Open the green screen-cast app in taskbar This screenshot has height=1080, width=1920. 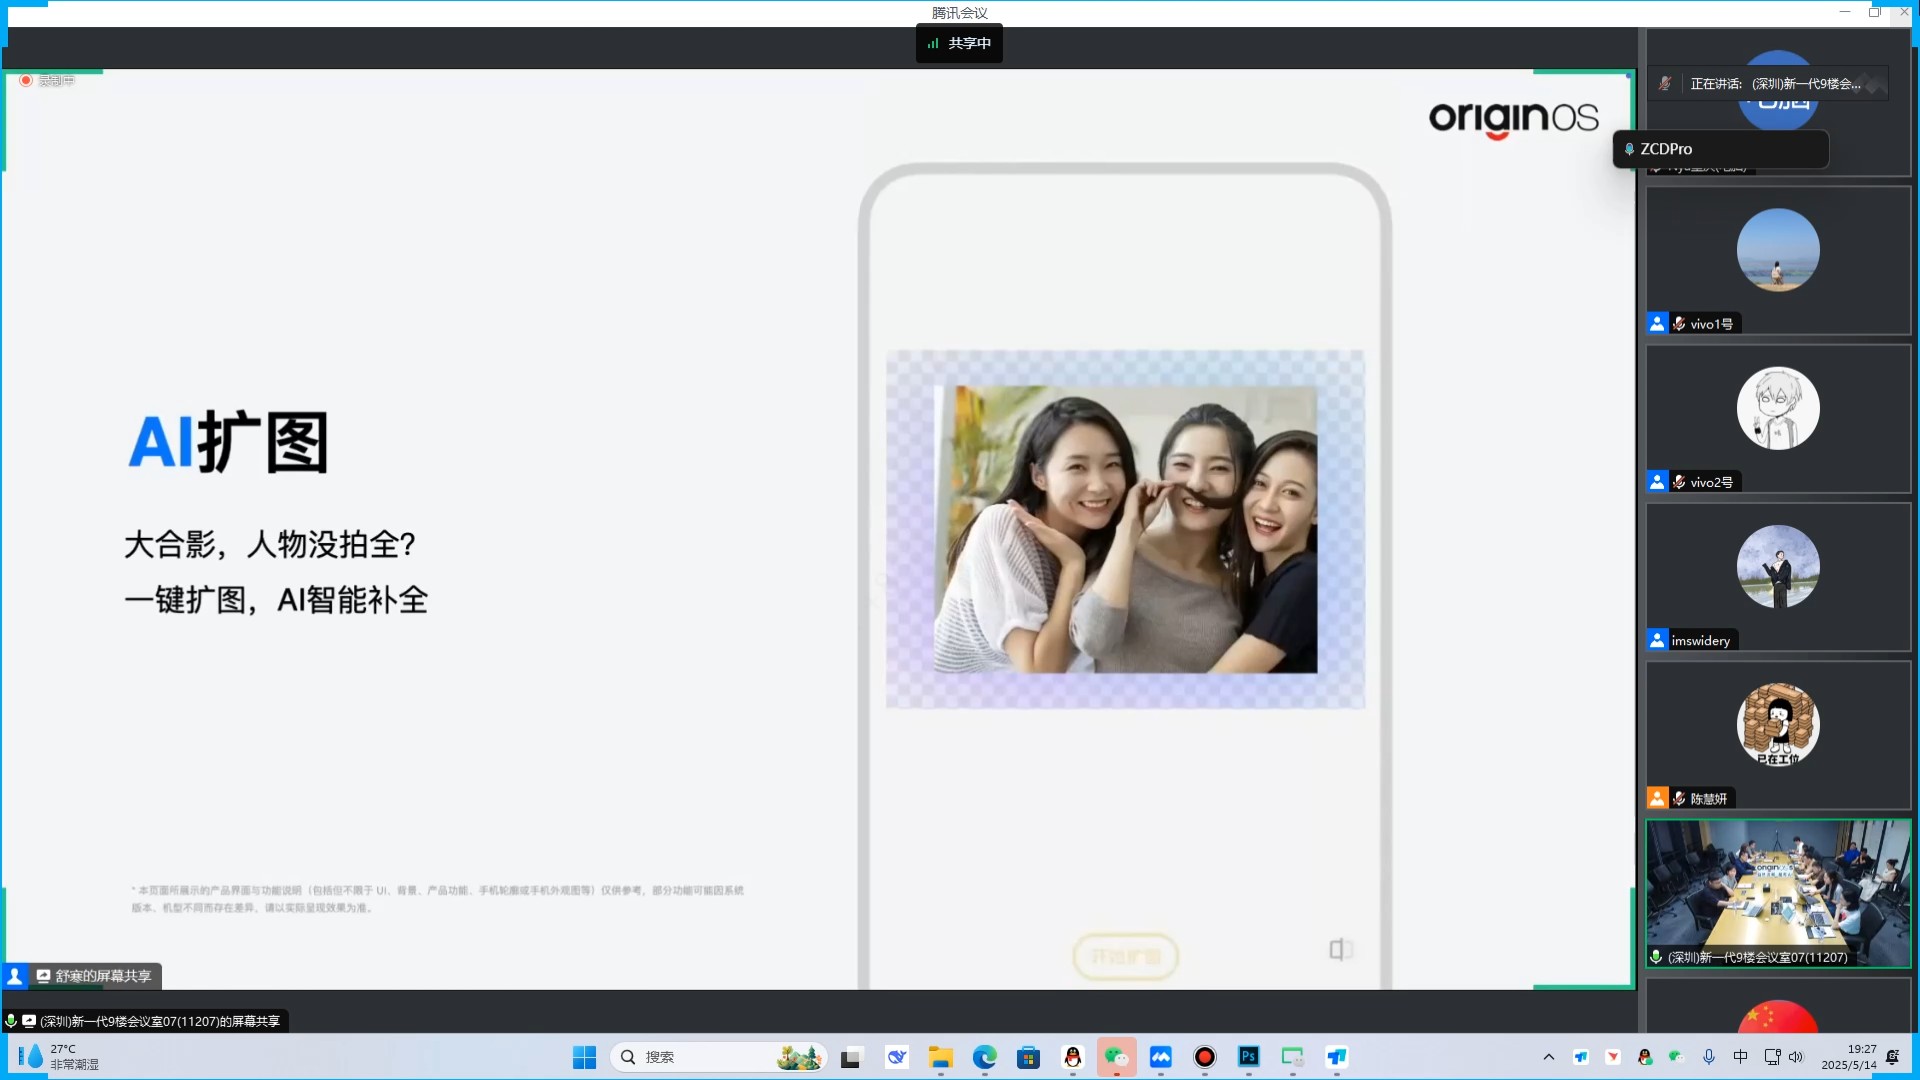(x=1293, y=1057)
